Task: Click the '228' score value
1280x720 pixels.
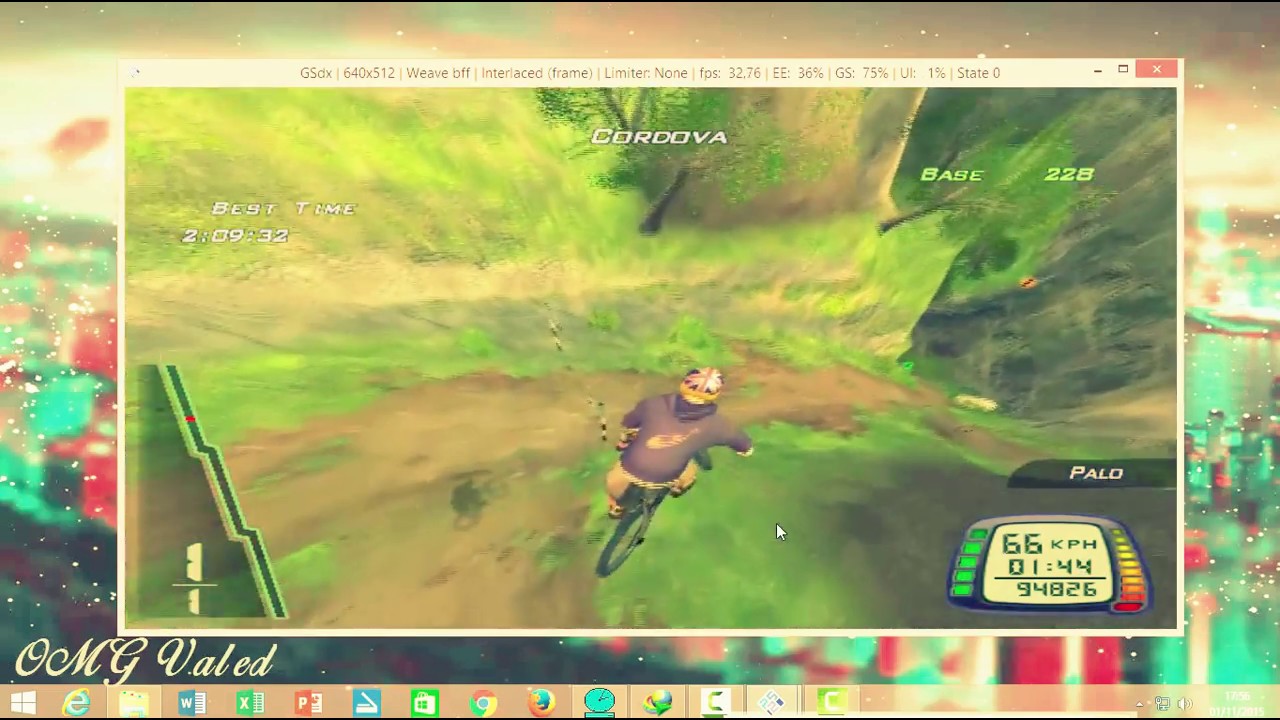Action: pos(1069,174)
